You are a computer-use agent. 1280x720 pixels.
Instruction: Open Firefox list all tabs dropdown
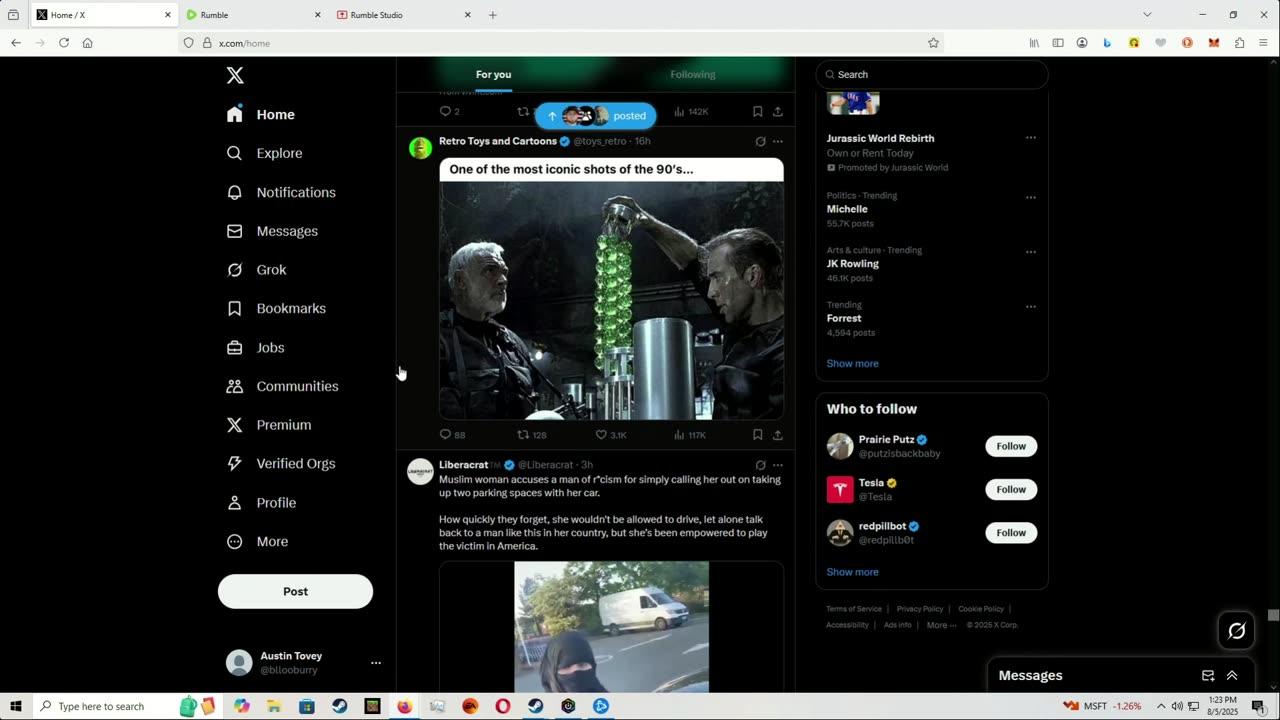click(1147, 15)
